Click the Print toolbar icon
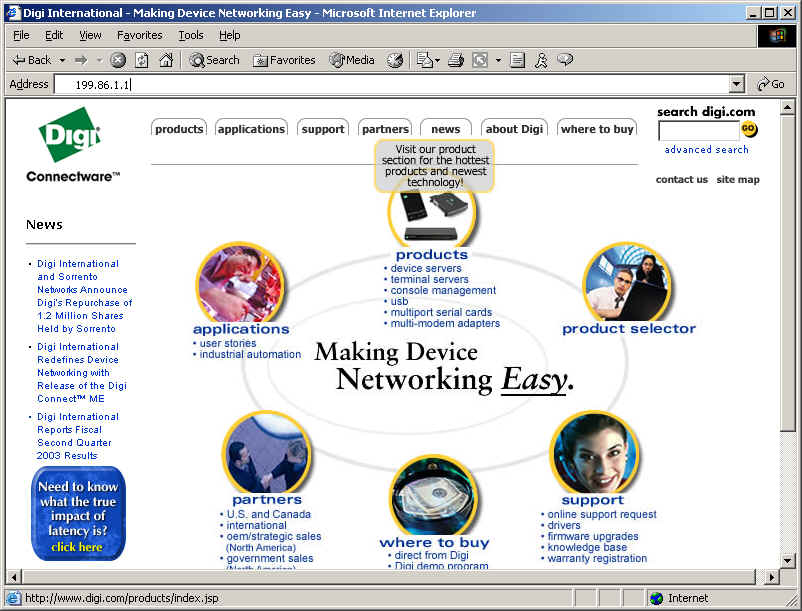Screen dimensions: 802x611 [x=456, y=60]
